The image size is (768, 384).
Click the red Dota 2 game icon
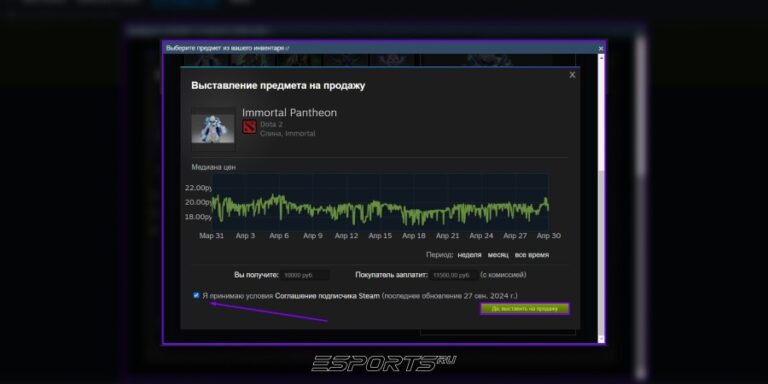pos(249,127)
